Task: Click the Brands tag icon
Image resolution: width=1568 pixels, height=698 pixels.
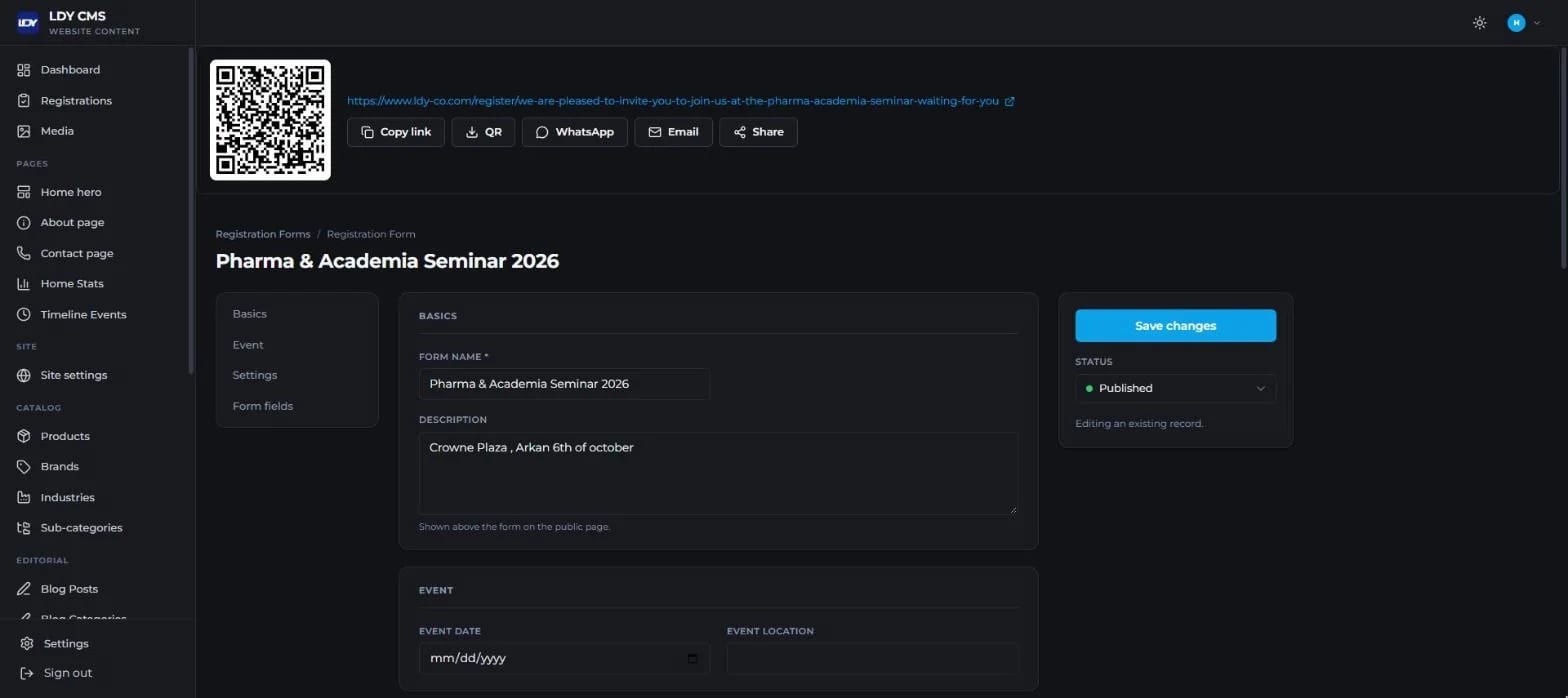Action: coord(24,467)
